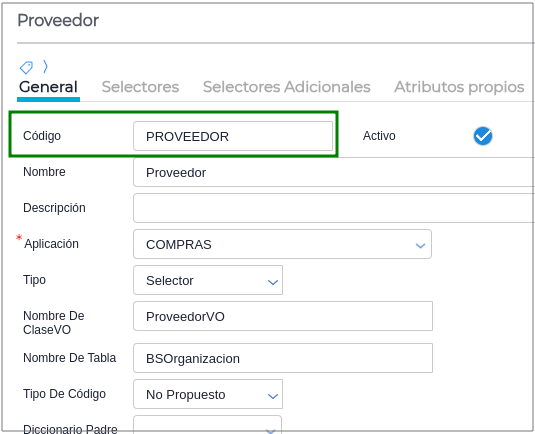Click the Proveedor heading title
This screenshot has height=434, width=535.
point(58,20)
